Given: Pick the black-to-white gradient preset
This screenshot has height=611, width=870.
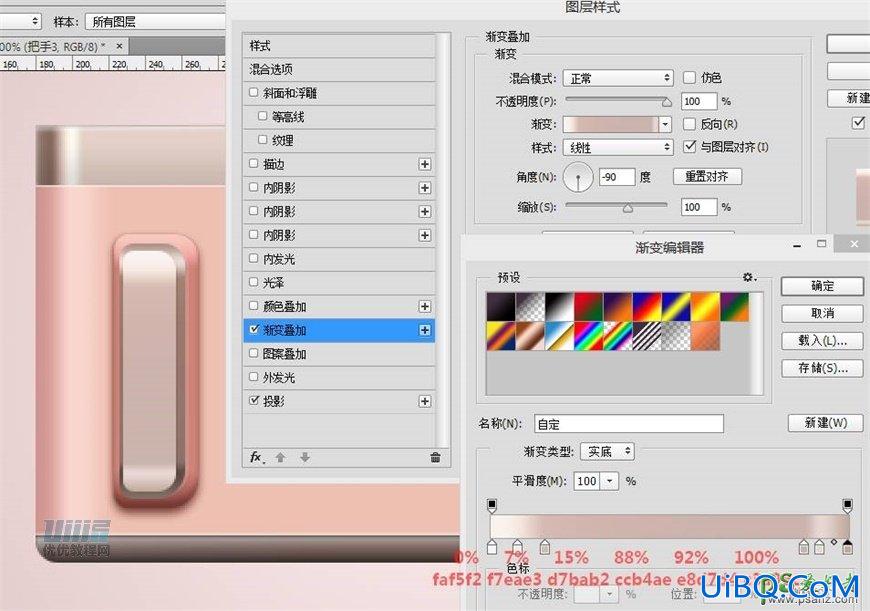Looking at the screenshot, I should coord(559,307).
